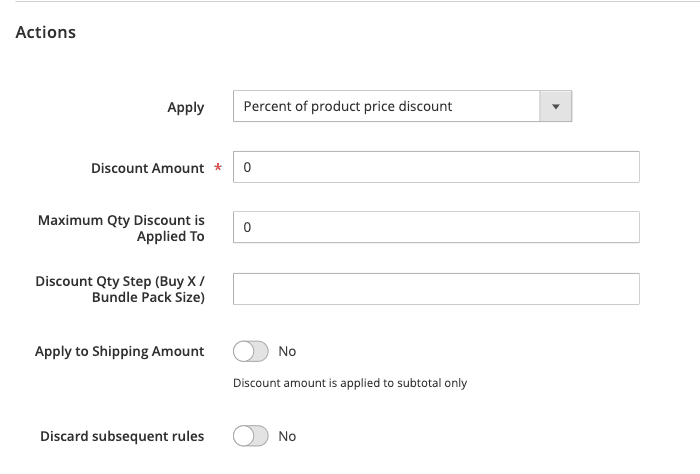700x474 pixels.
Task: Click the '0' value in Discount Amount
Action: (x=247, y=168)
